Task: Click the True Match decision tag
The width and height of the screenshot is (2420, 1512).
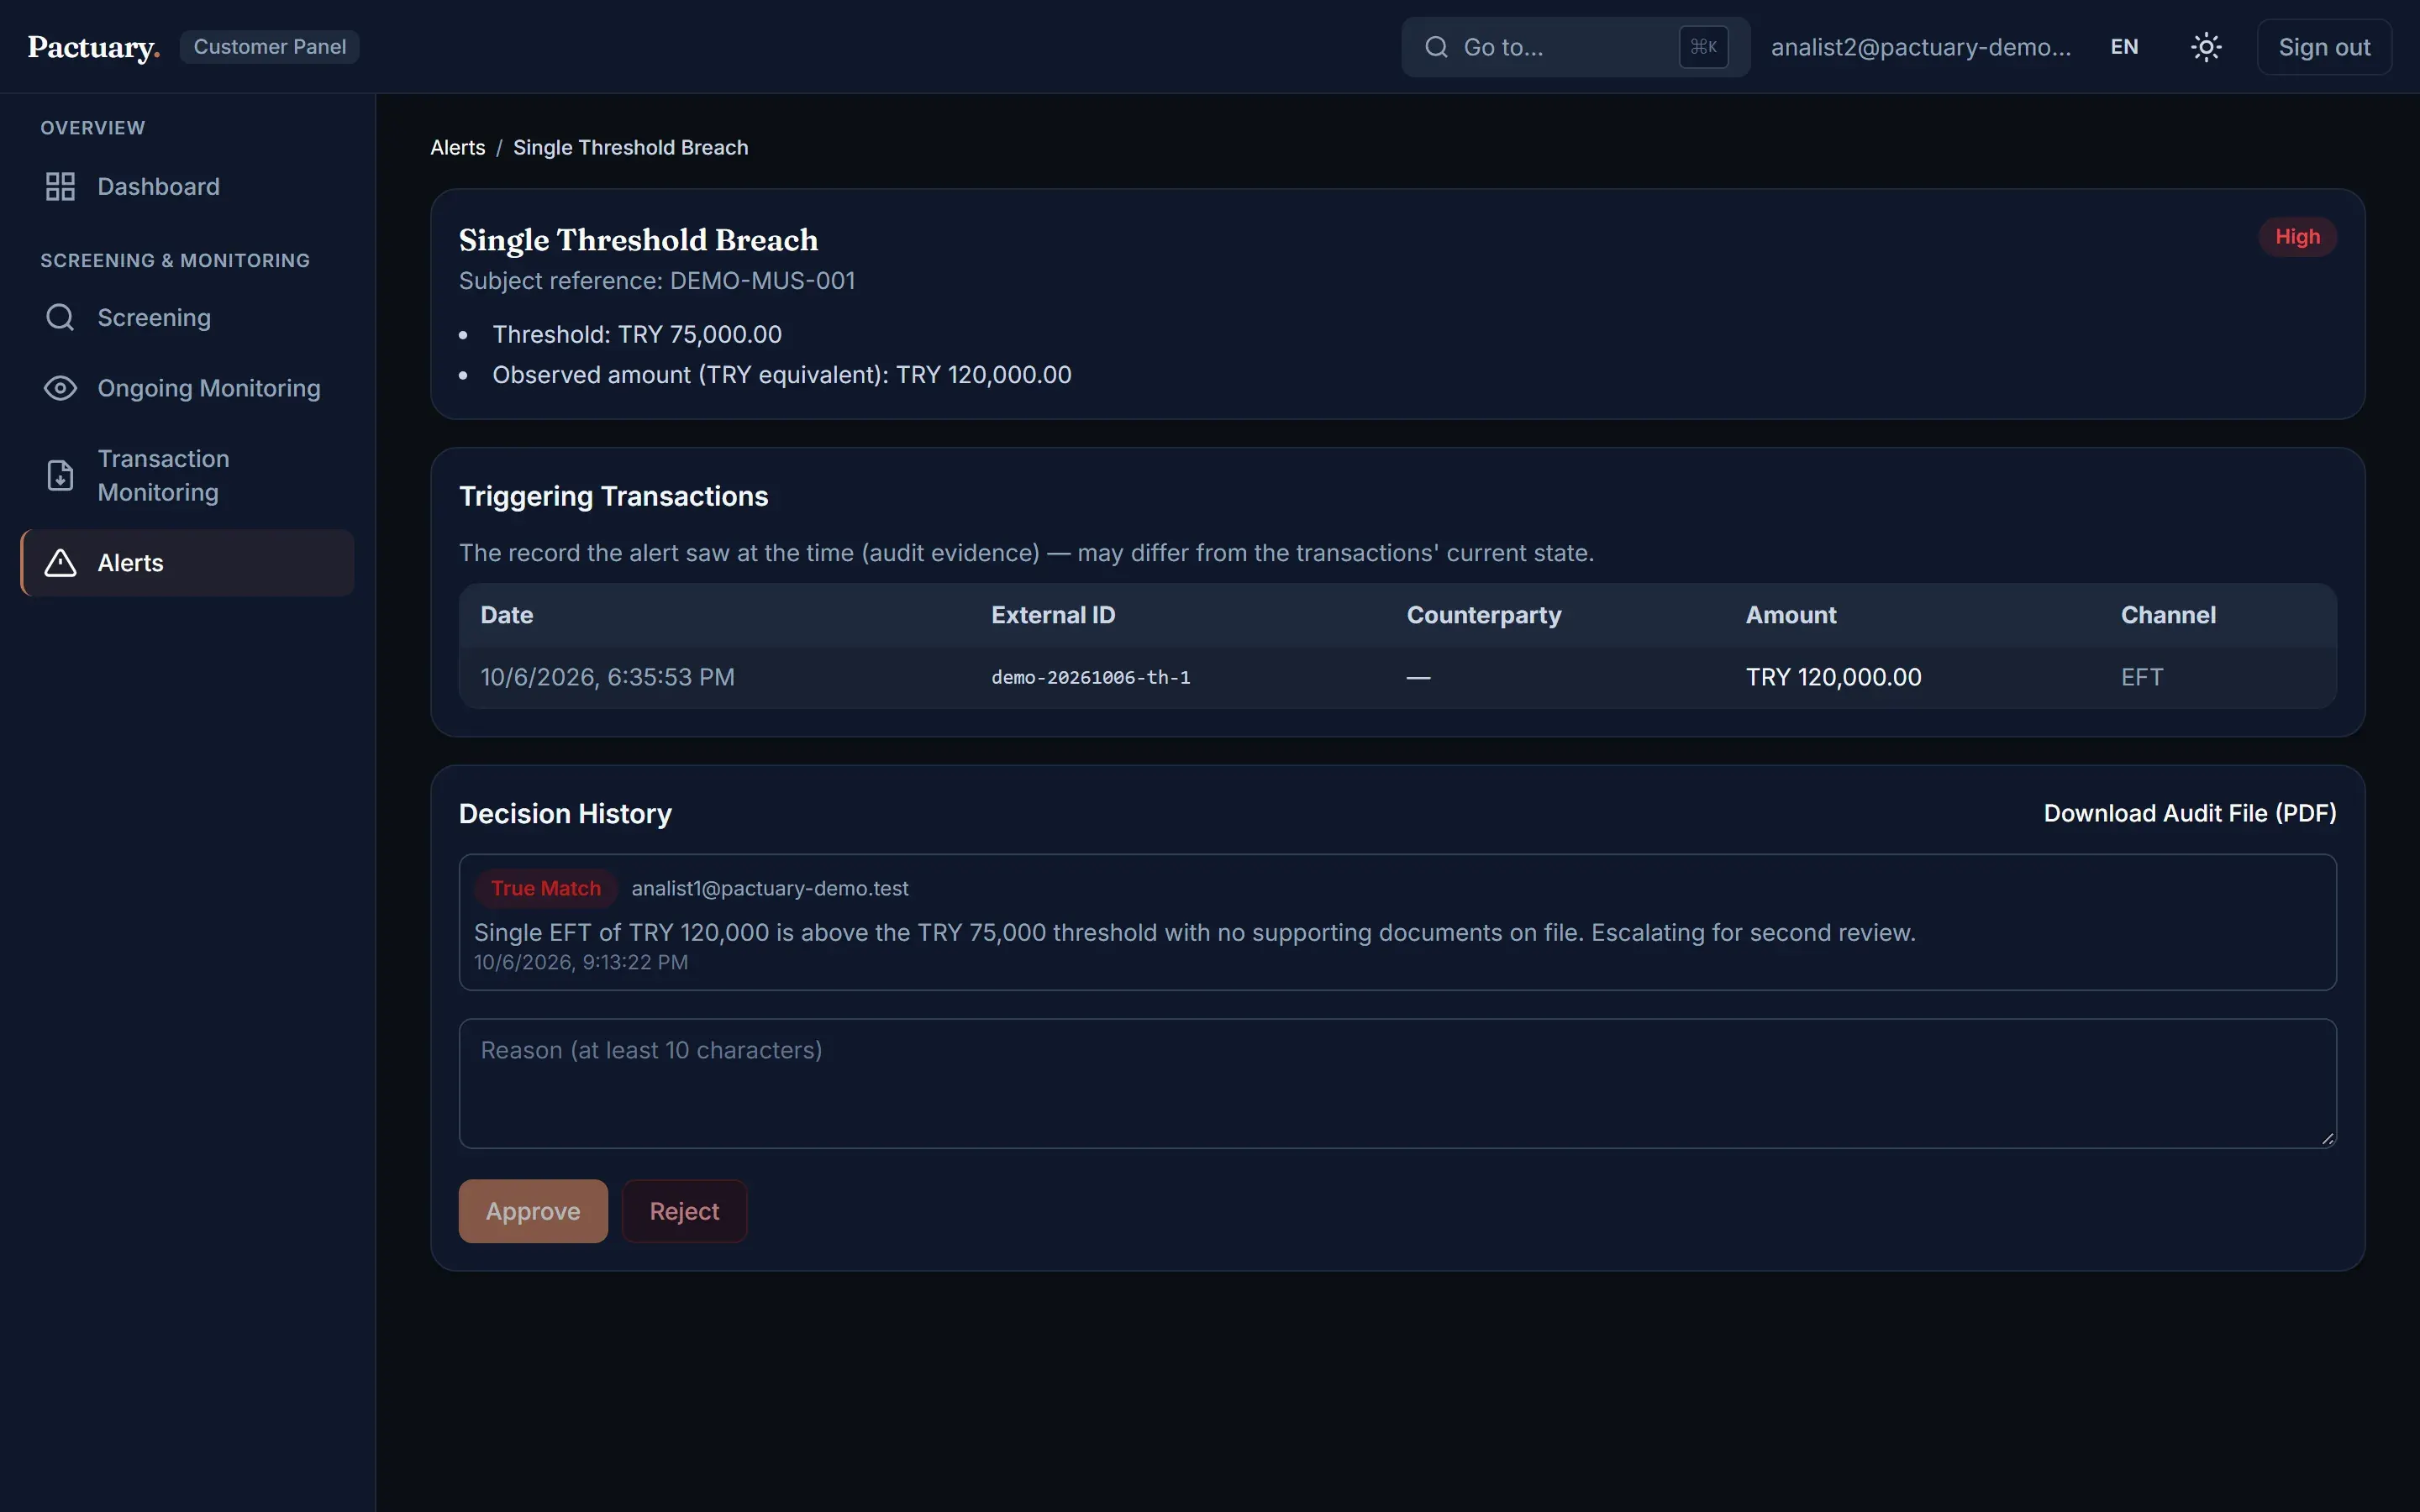Action: [x=546, y=888]
